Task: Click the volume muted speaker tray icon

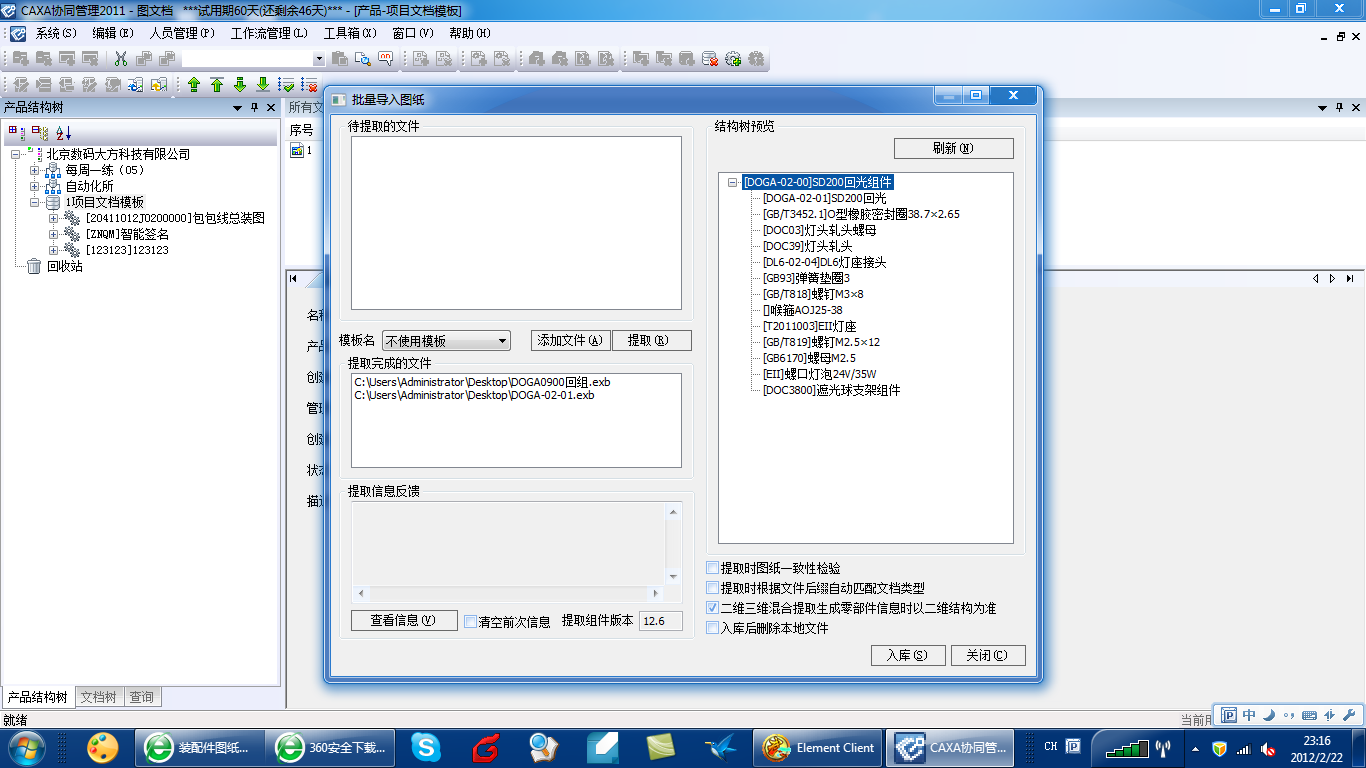Action: click(x=1268, y=748)
